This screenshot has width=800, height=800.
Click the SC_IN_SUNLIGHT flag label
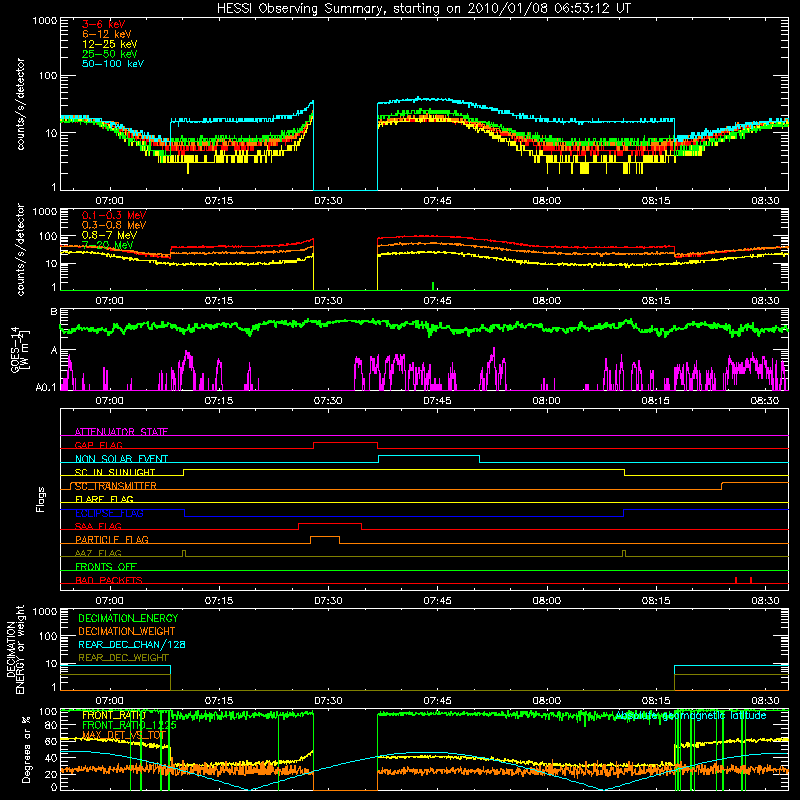(x=114, y=472)
